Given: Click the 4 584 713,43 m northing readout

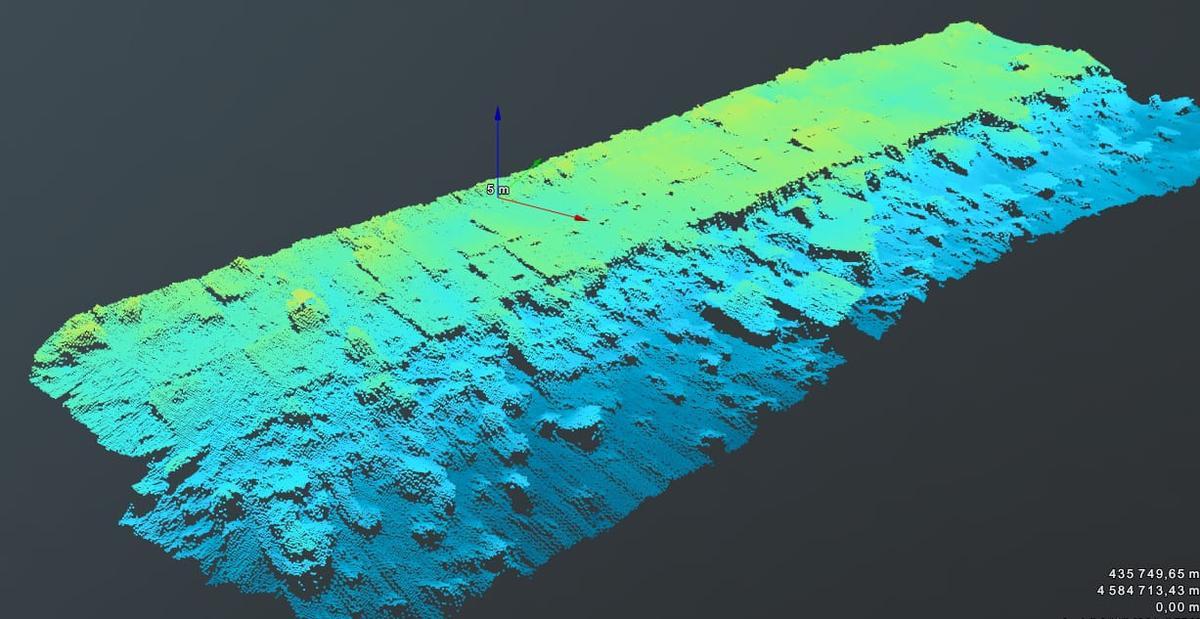Looking at the screenshot, I should pyautogui.click(x=1147, y=590).
